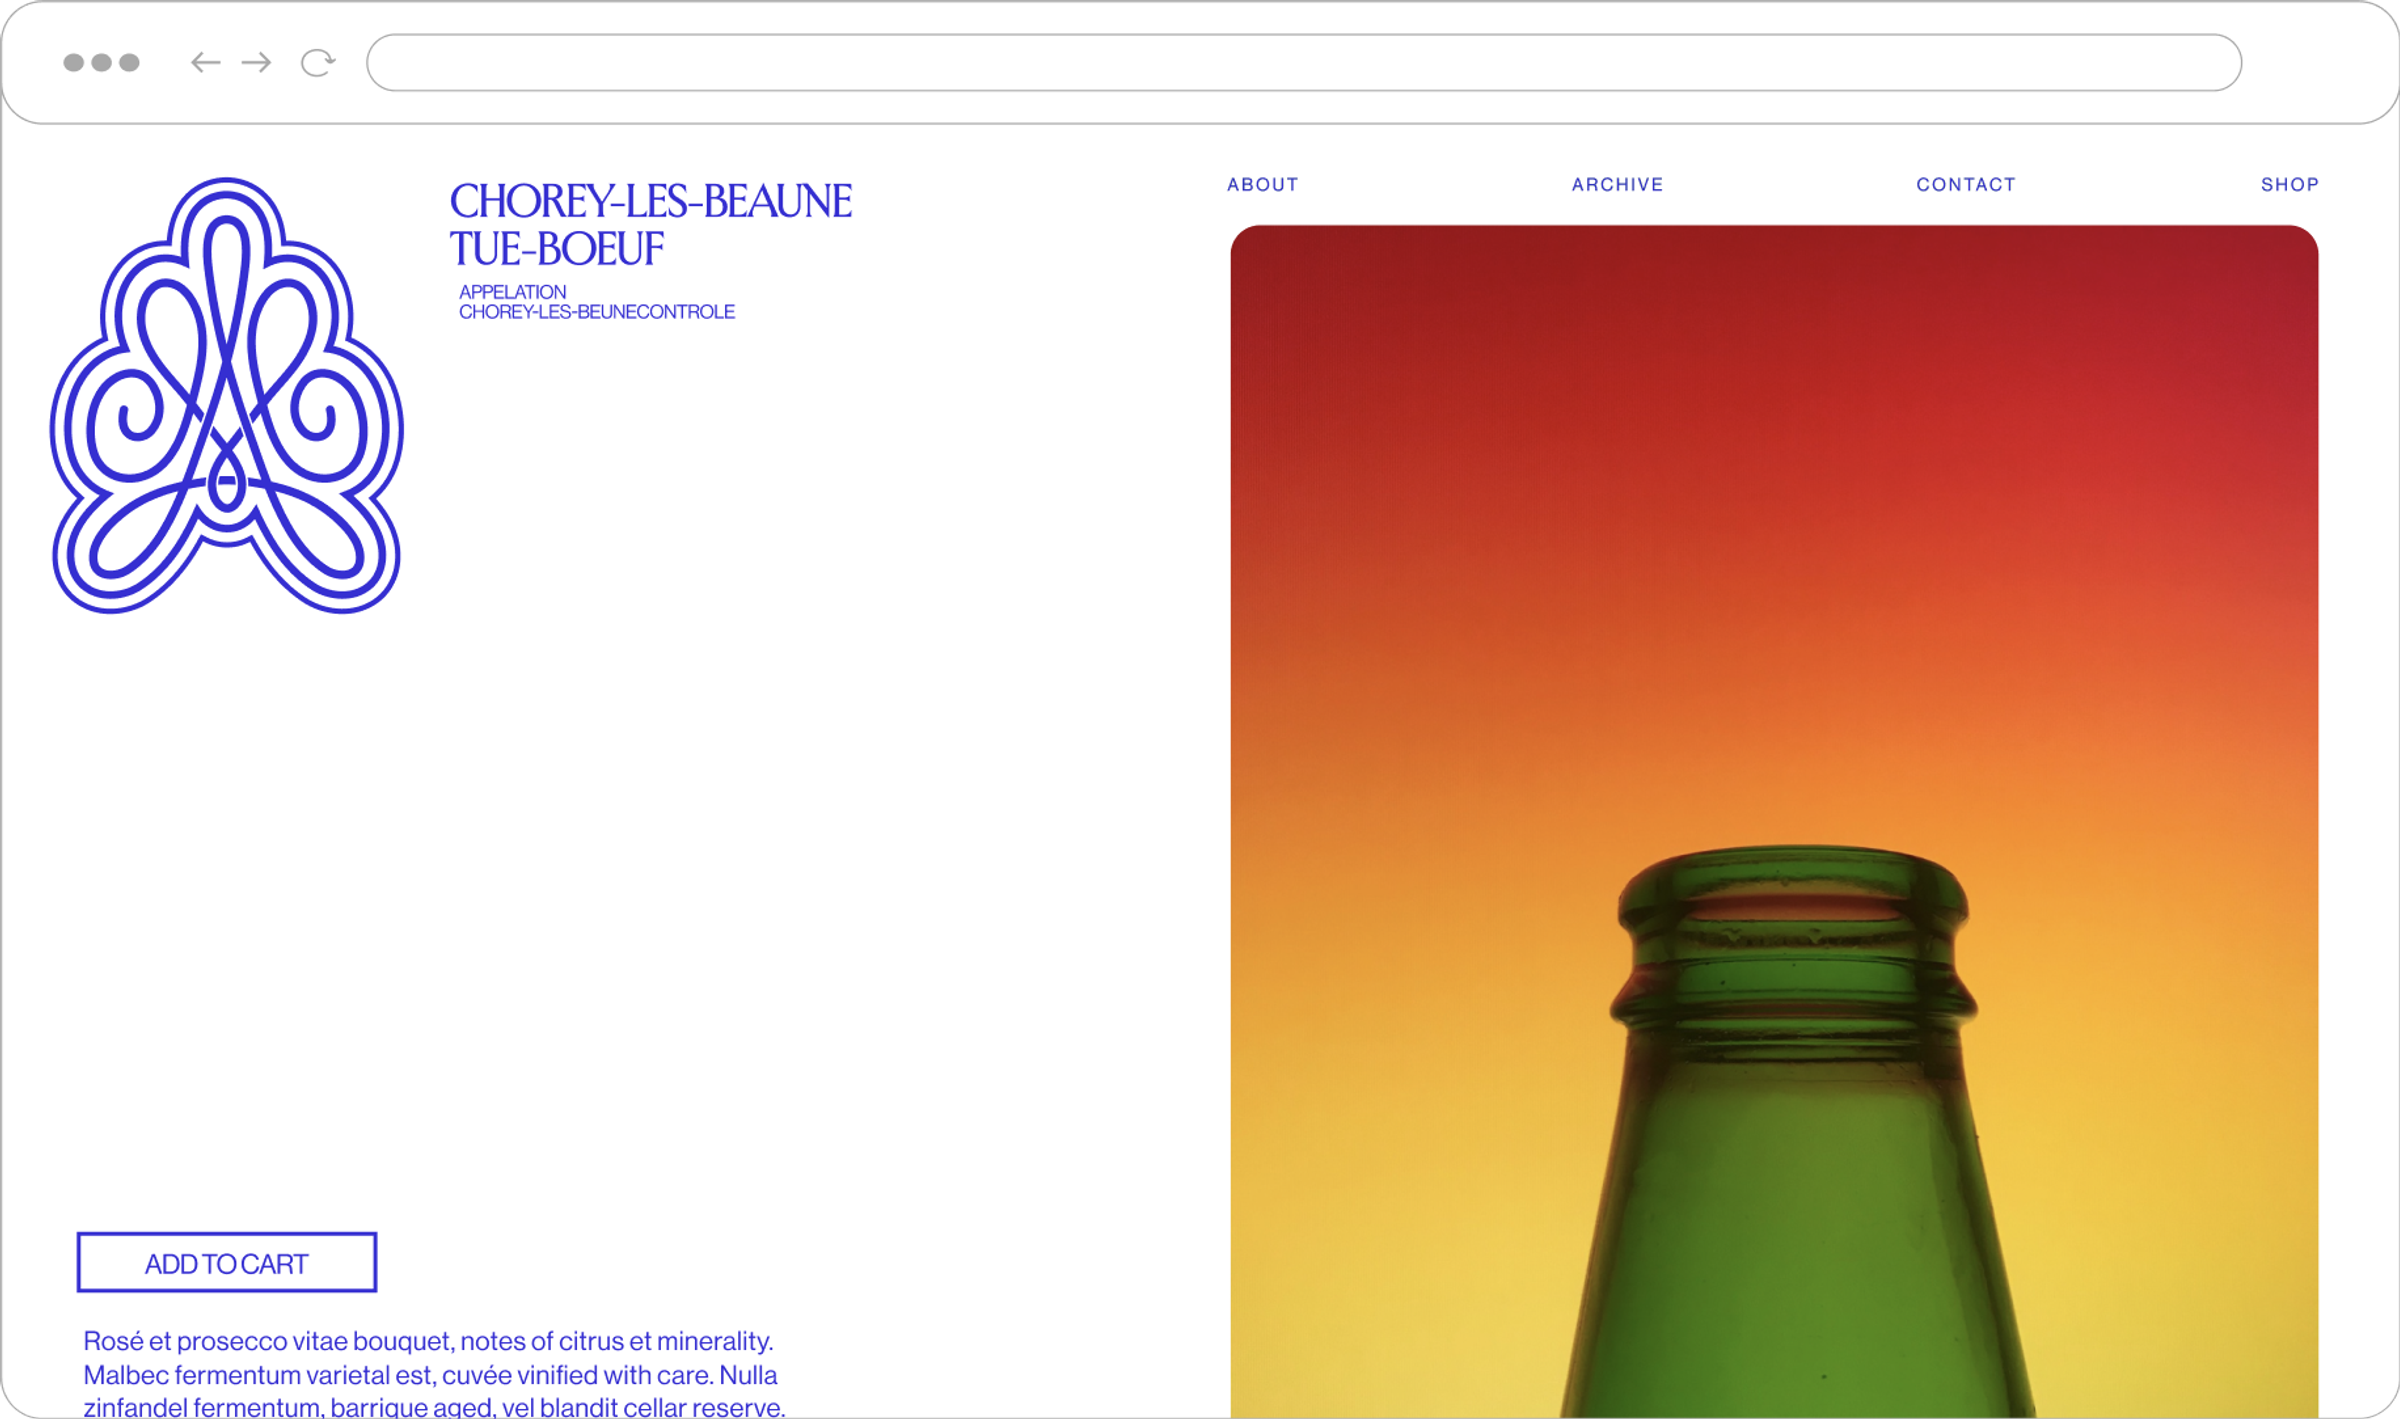Screen dimensions: 2400x1419
Task: Click the TUE-BOEUF heading line
Action: pyautogui.click(x=556, y=250)
